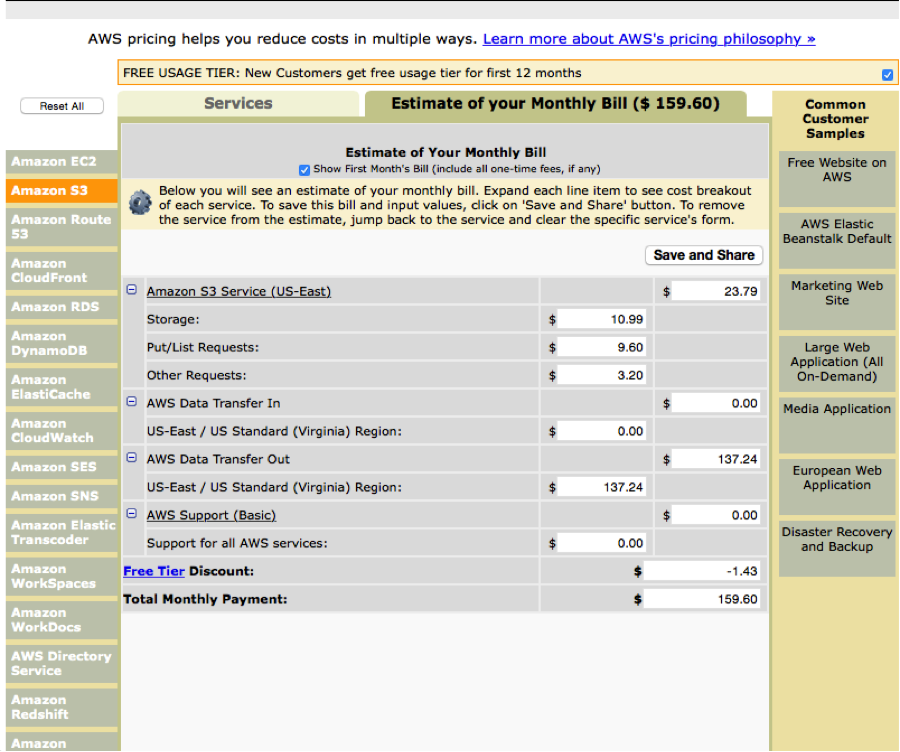
Task: Load the AWS Elastic Beanstalk Default sample
Action: (x=836, y=241)
